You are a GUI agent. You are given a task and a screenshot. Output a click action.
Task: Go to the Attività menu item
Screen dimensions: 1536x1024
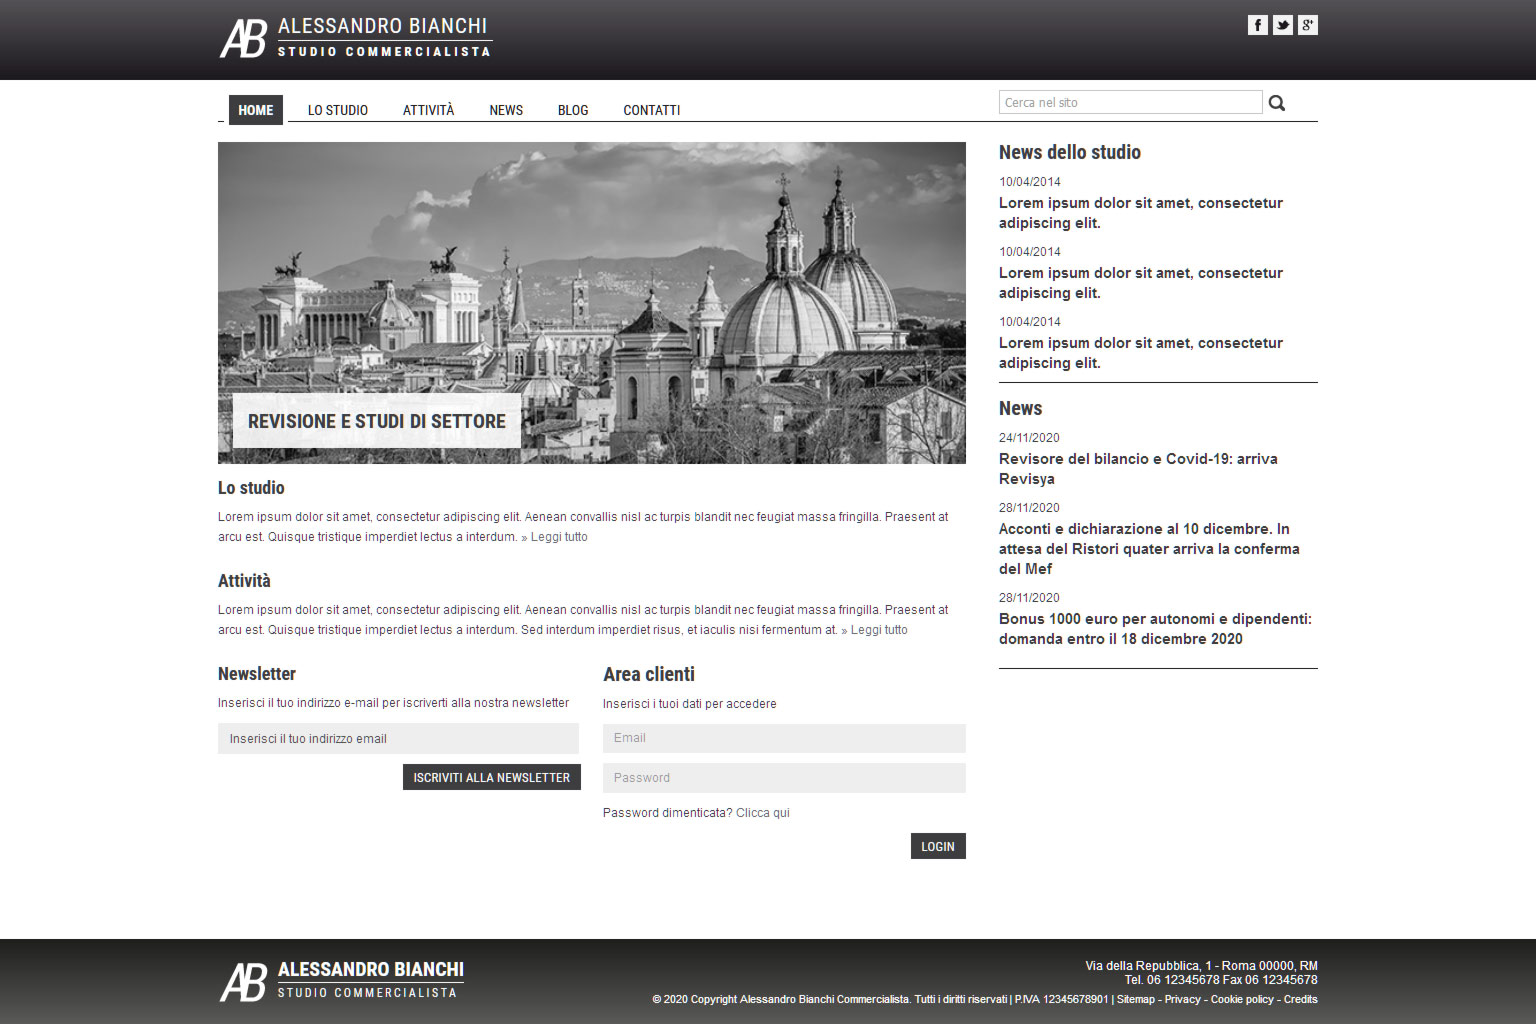(428, 110)
